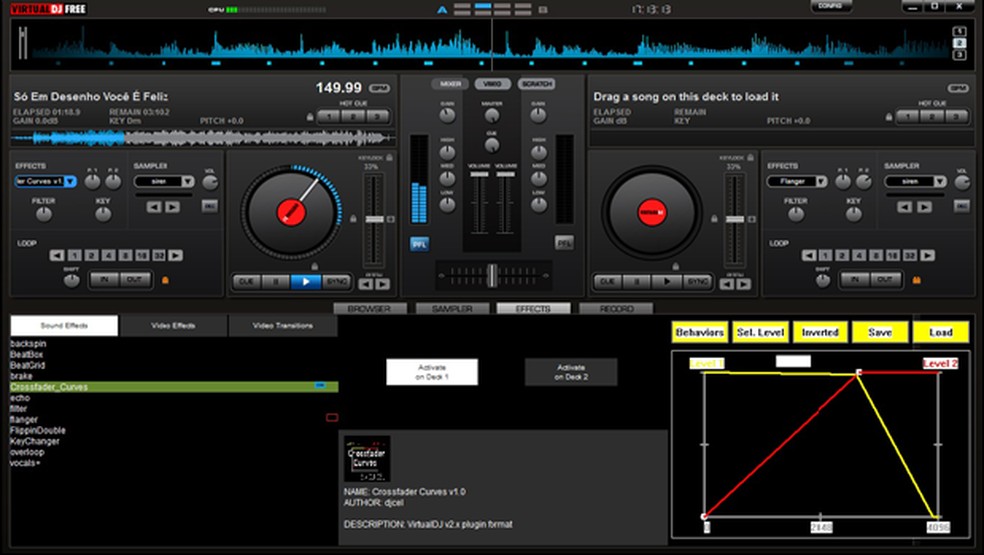Open the RECORD panel tab
Viewport: 984px width, 555px height.
(x=616, y=308)
